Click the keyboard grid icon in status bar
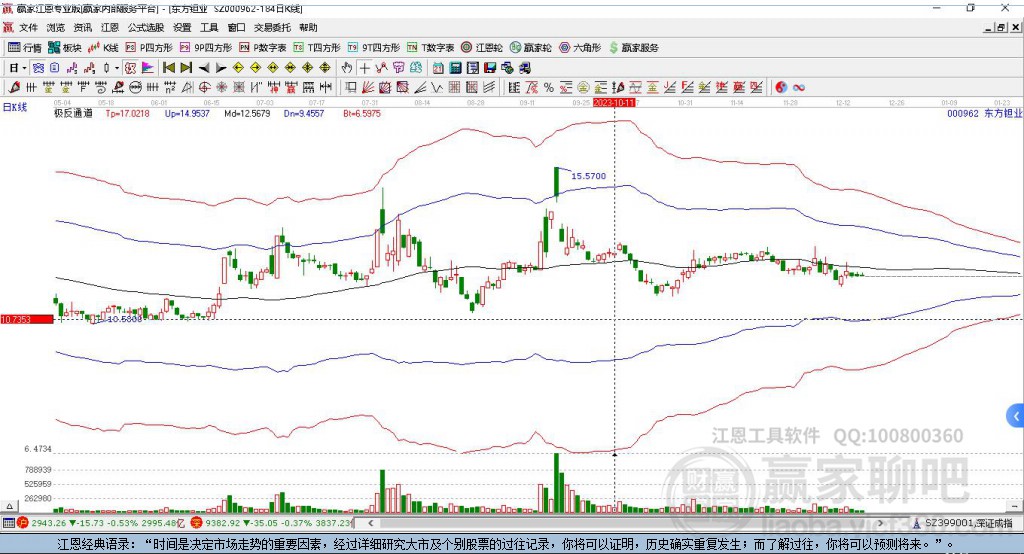Viewport: 1024px width, 554px height. 8,523
